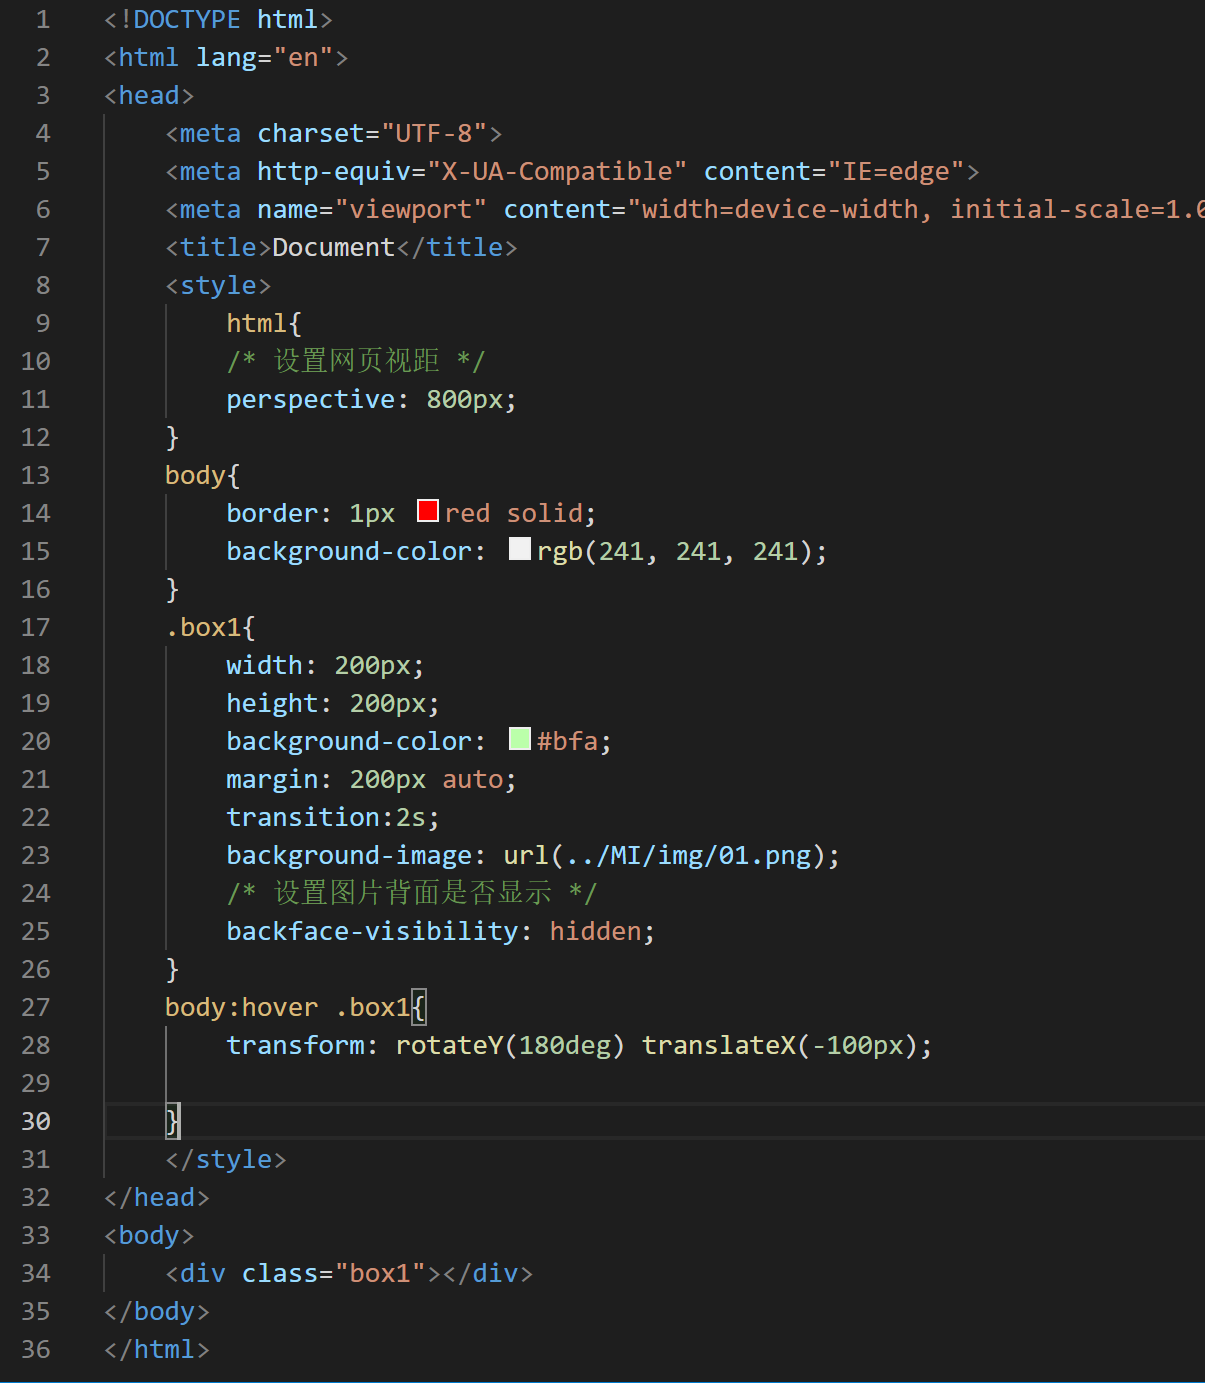The height and width of the screenshot is (1383, 1205).
Task: Open the red color swatch picker
Action: (x=428, y=511)
